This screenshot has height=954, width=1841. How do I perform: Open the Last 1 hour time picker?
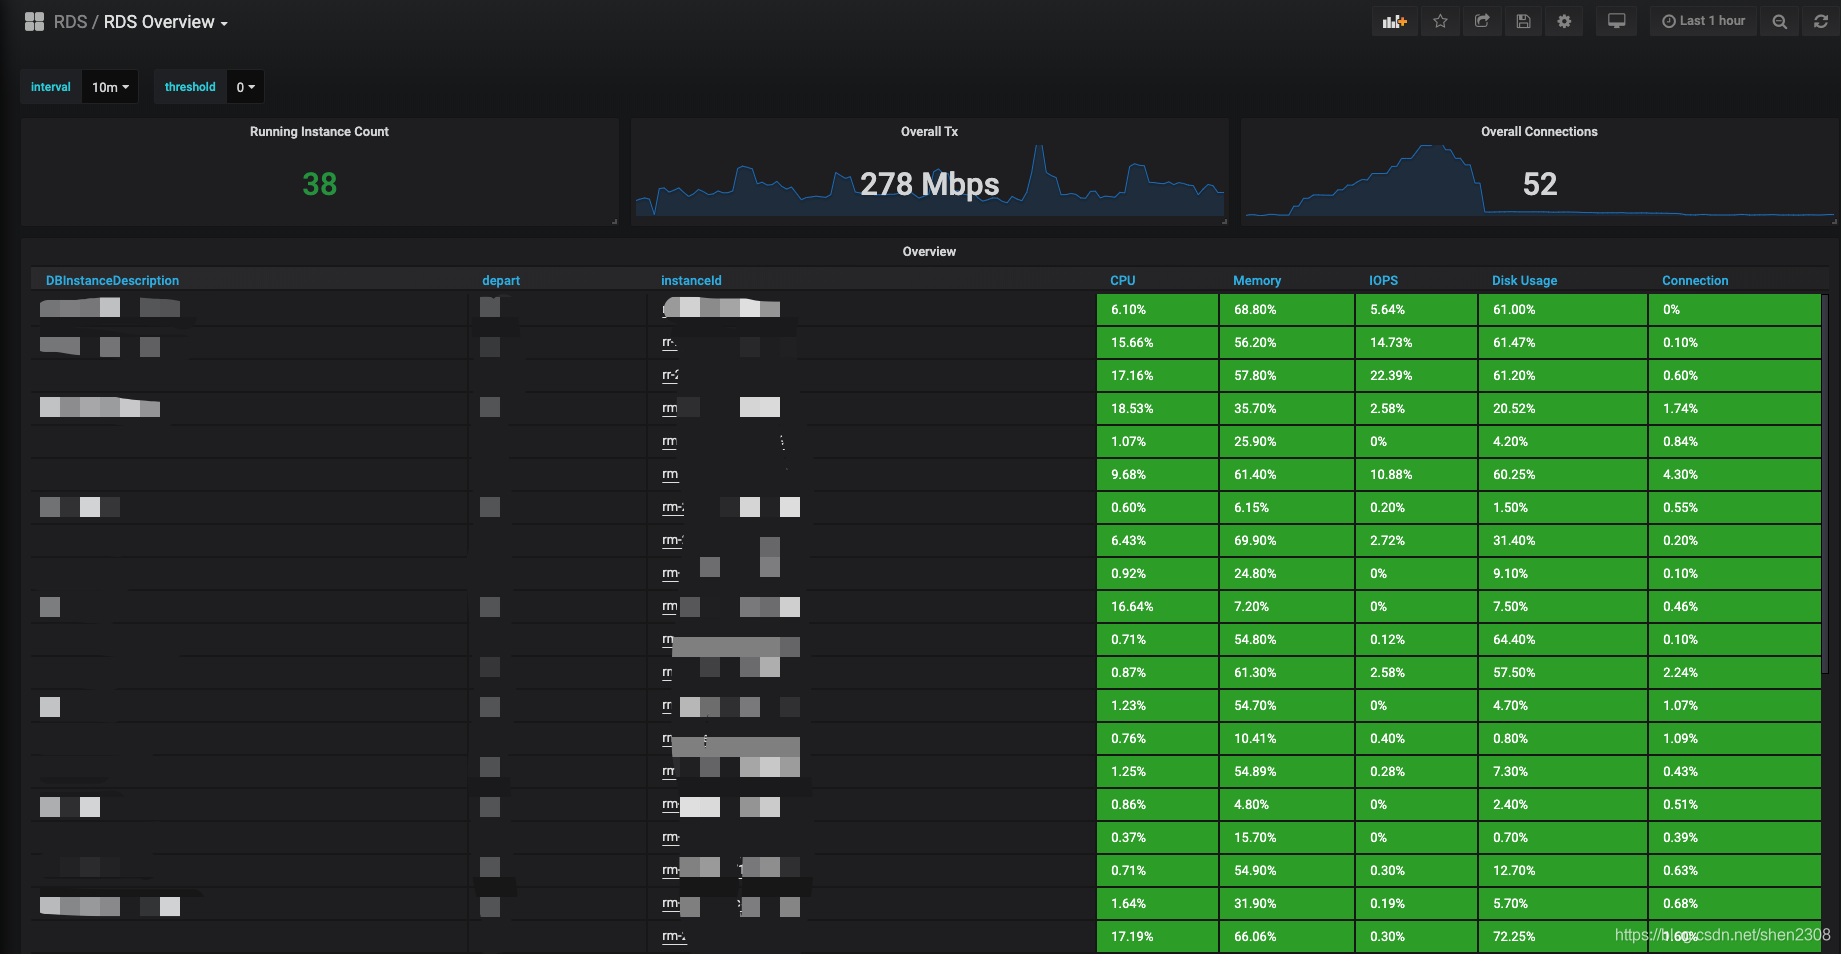point(1703,21)
